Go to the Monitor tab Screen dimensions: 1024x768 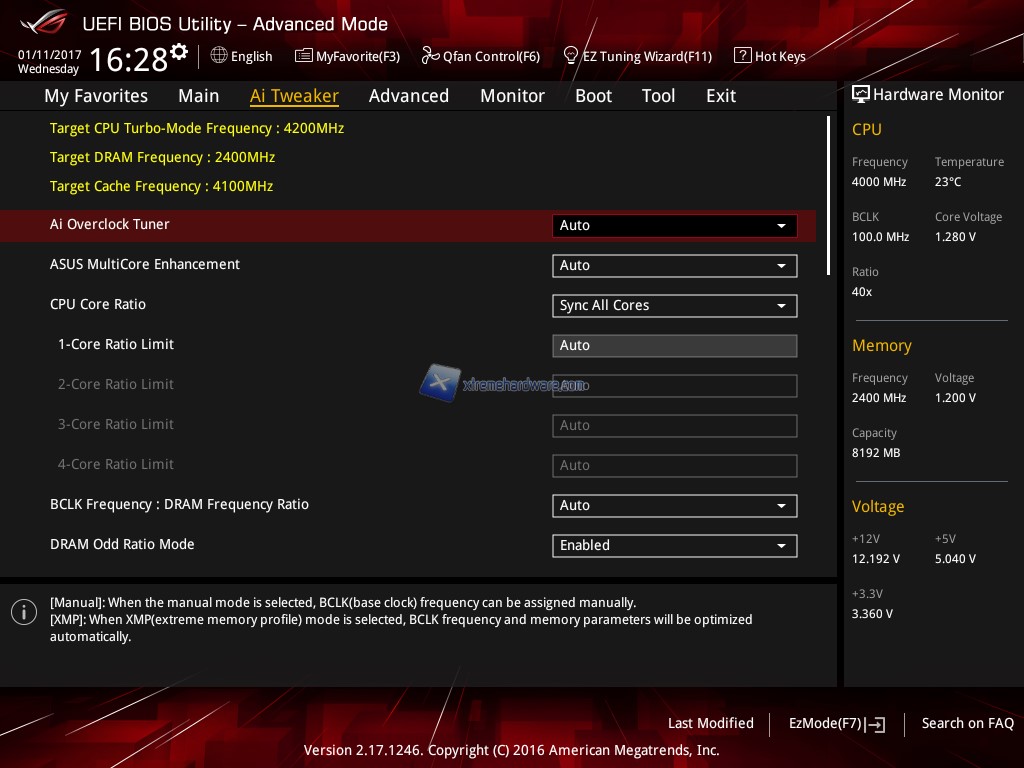[x=512, y=96]
